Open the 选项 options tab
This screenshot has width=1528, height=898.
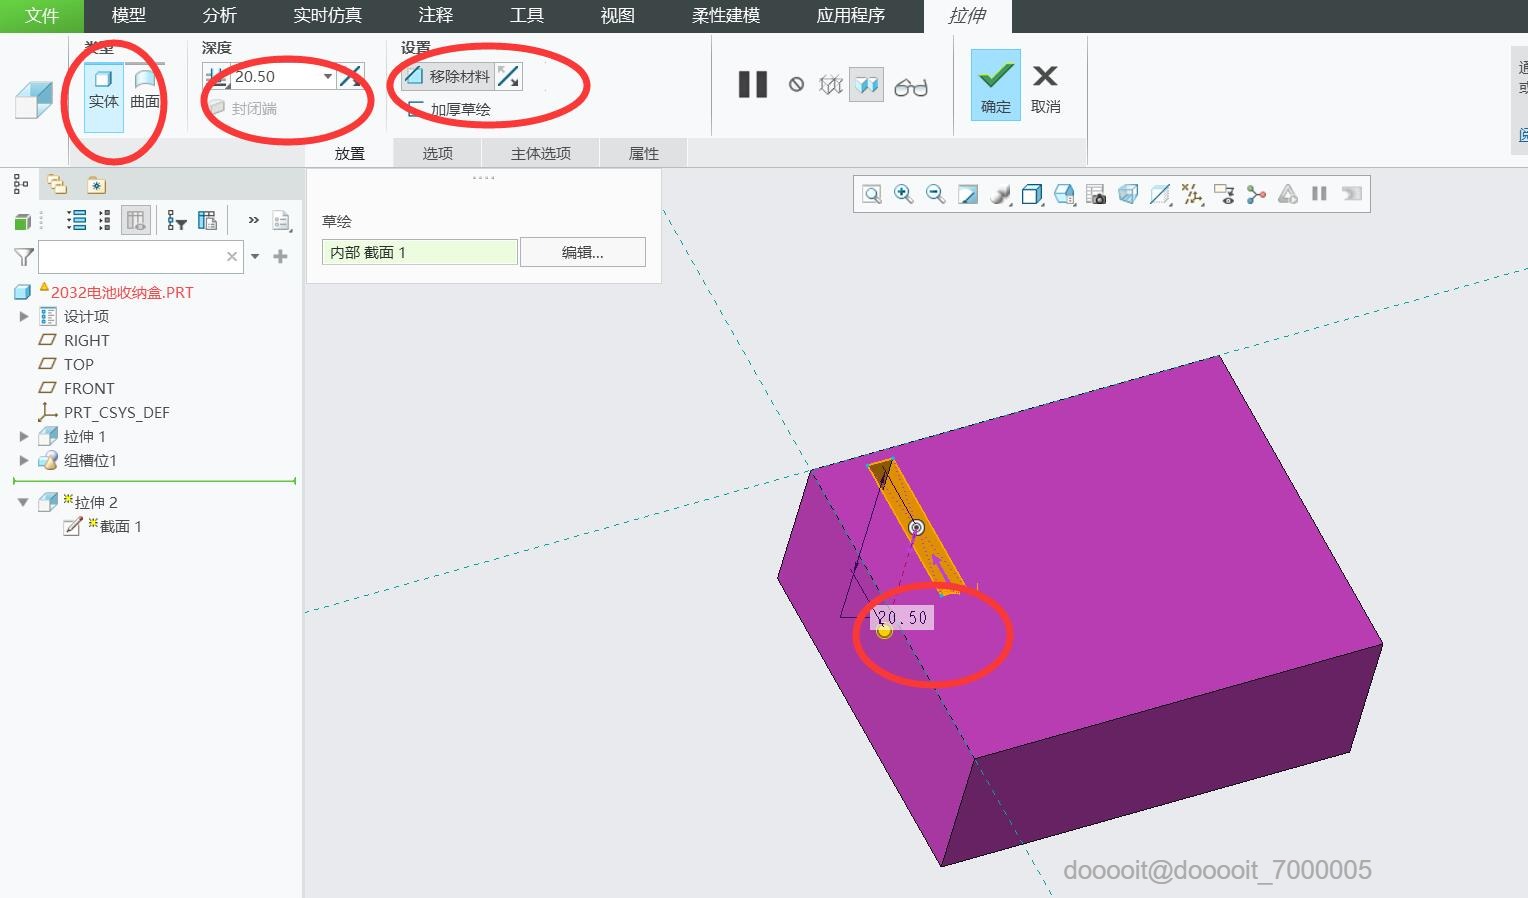(438, 153)
